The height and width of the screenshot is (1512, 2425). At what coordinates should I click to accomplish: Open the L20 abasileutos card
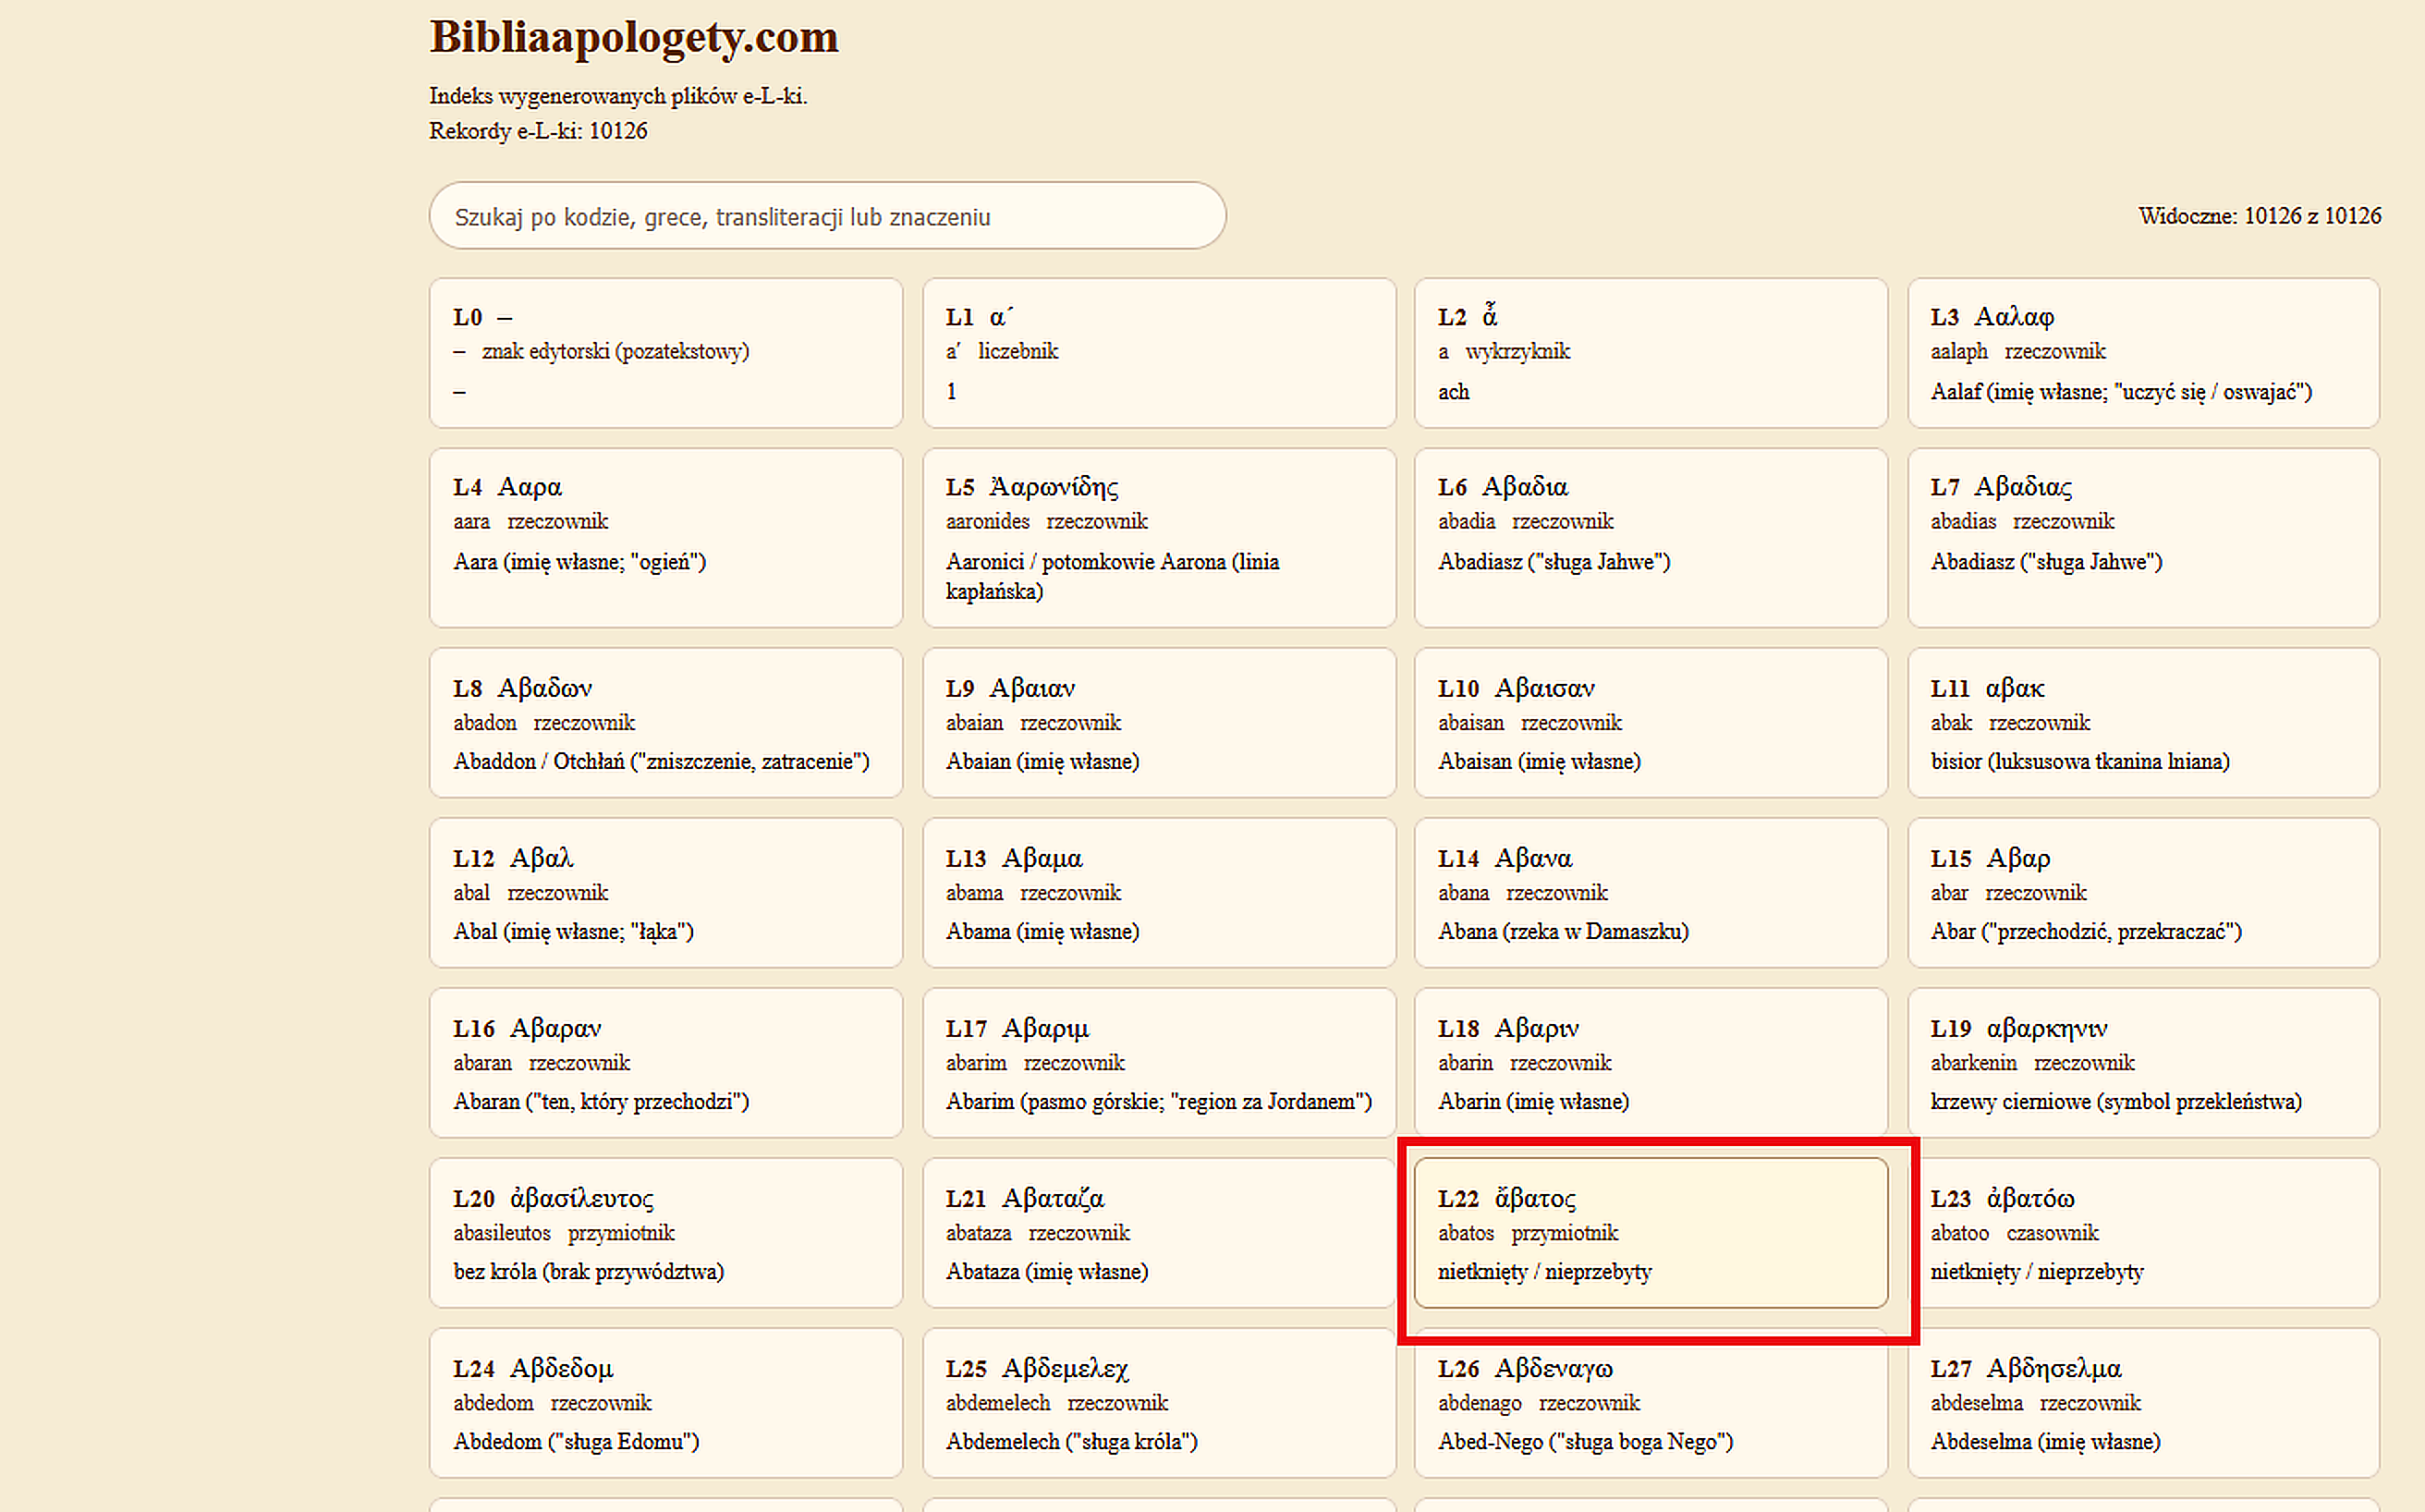tap(665, 1233)
